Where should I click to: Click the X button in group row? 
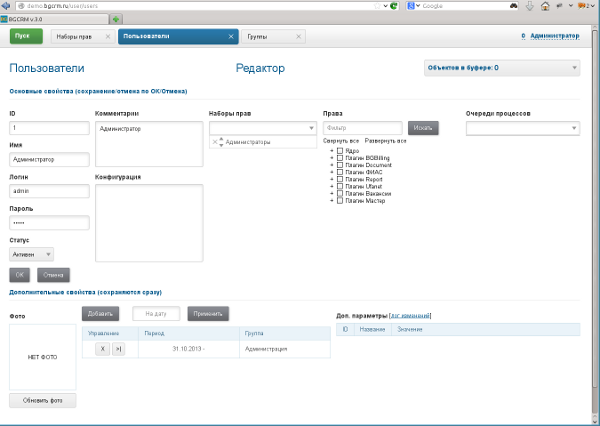click(x=102, y=349)
